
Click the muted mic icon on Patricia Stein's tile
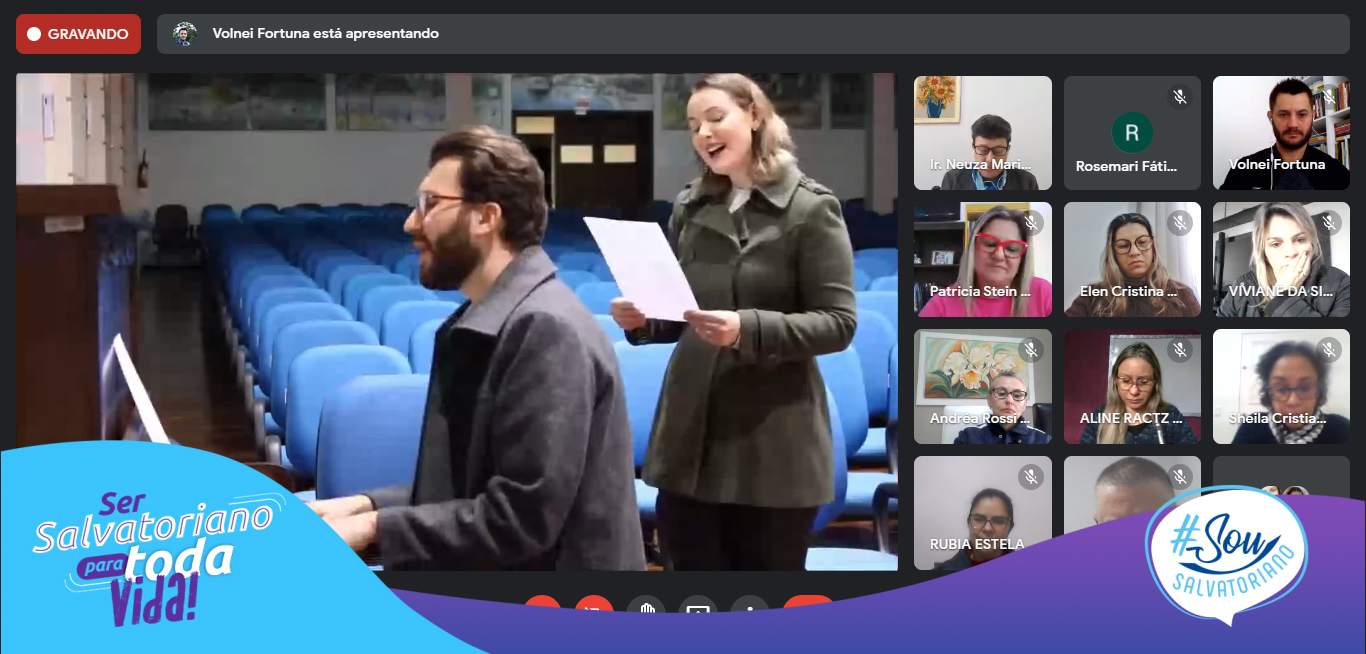coord(1031,223)
